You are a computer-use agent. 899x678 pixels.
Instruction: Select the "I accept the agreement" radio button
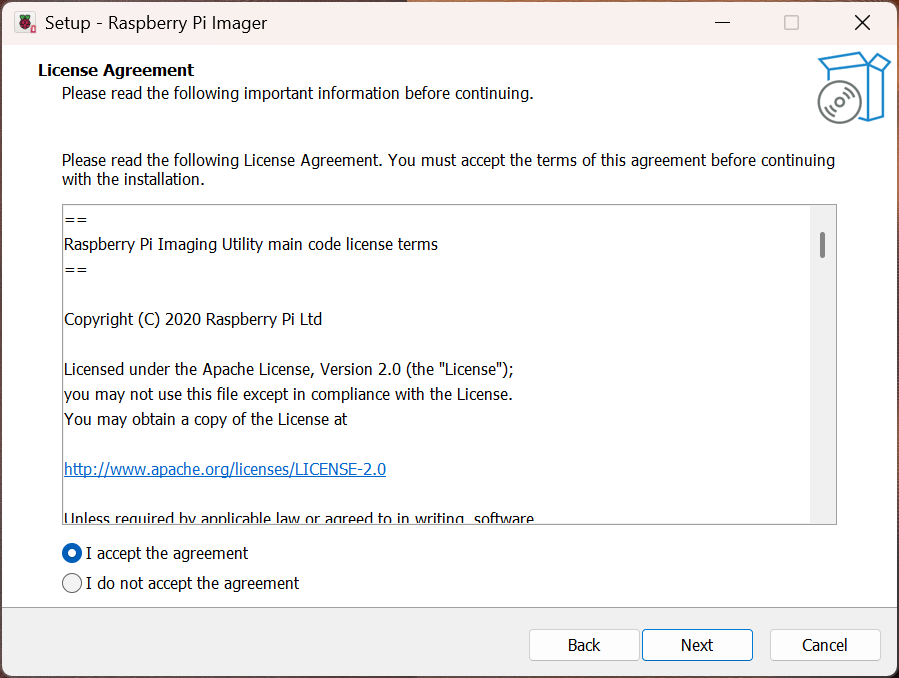72,553
